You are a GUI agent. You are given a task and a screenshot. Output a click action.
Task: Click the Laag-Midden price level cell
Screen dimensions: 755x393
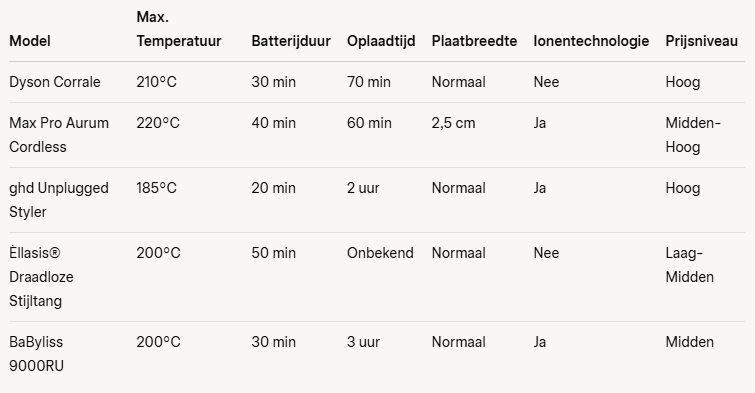click(690, 265)
